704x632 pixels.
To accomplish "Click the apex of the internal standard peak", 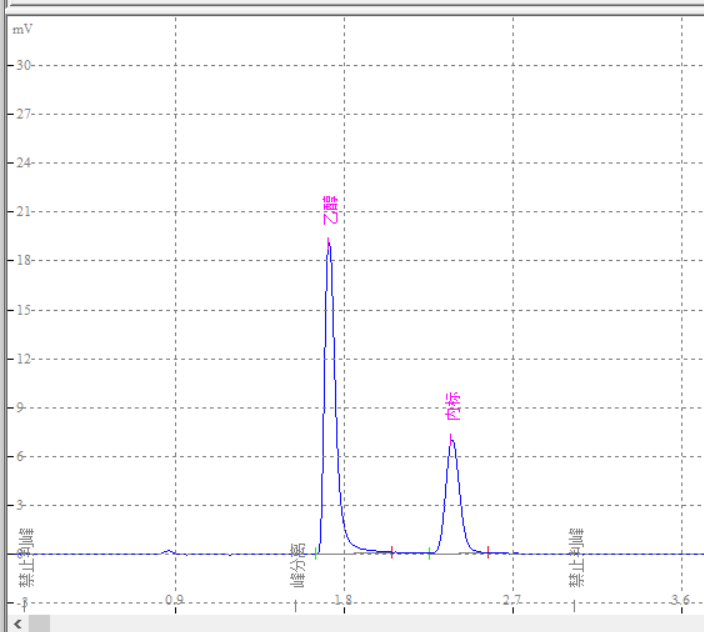I will pos(452,437).
